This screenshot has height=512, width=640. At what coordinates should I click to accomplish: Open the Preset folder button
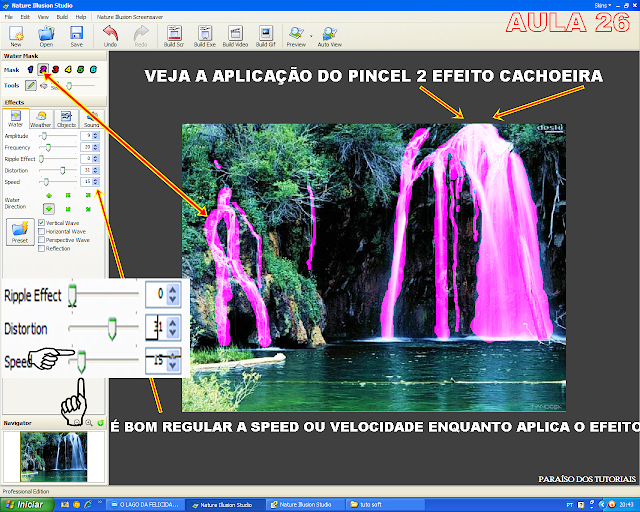[x=20, y=232]
